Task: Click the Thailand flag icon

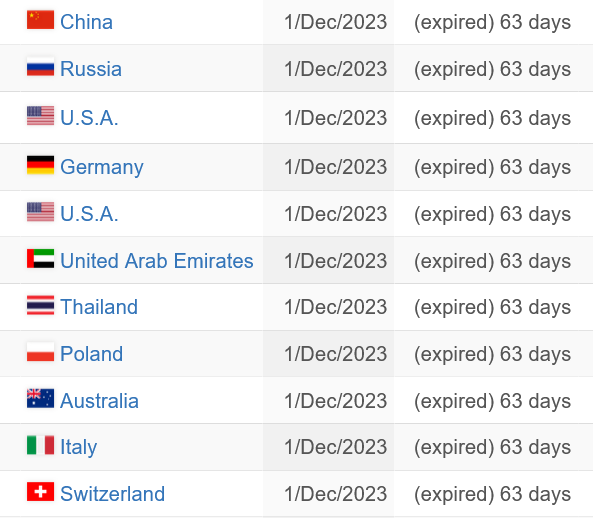Action: pos(40,305)
